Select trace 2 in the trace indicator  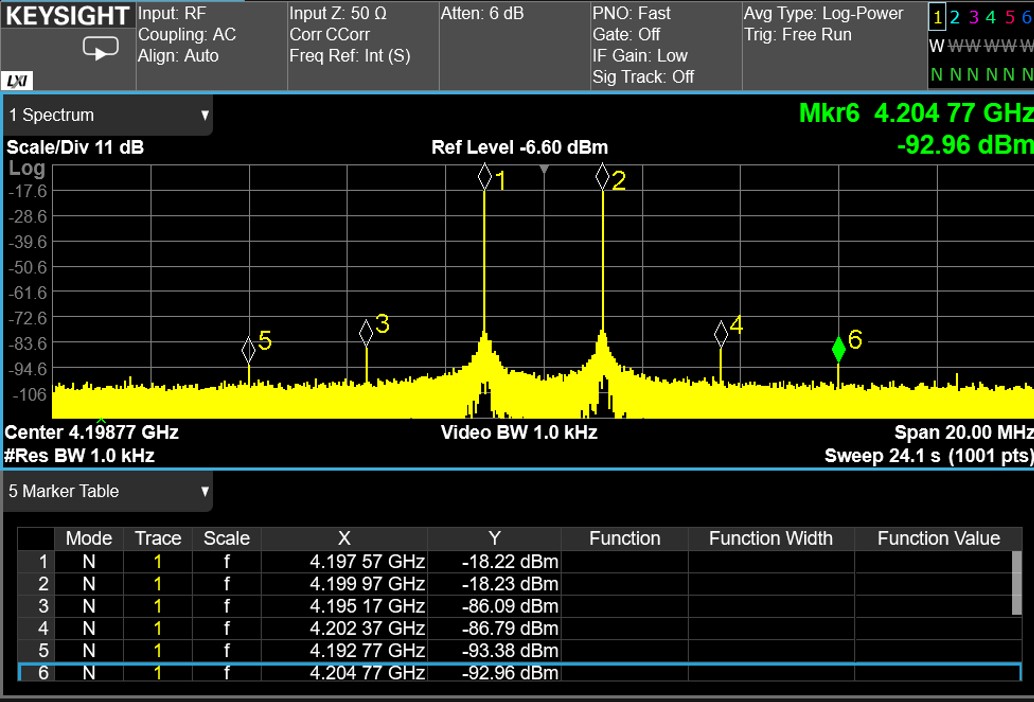(955, 18)
